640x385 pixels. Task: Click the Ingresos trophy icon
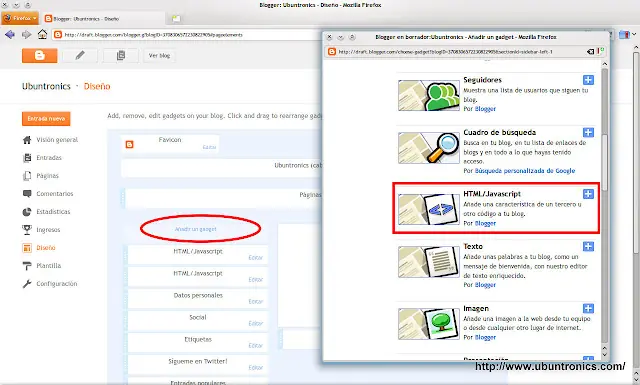click(27, 230)
